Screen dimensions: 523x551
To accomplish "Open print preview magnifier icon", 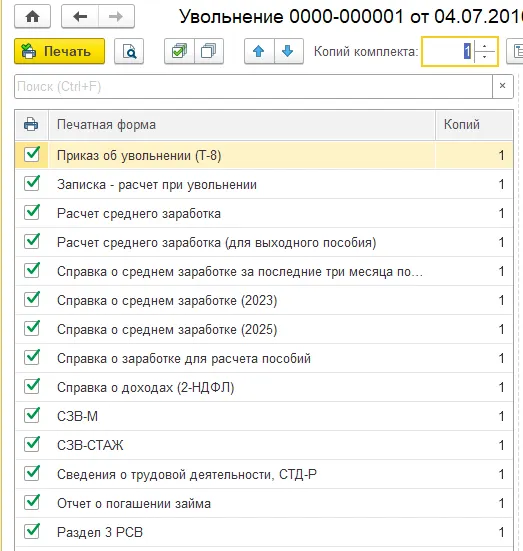I will coord(129,51).
